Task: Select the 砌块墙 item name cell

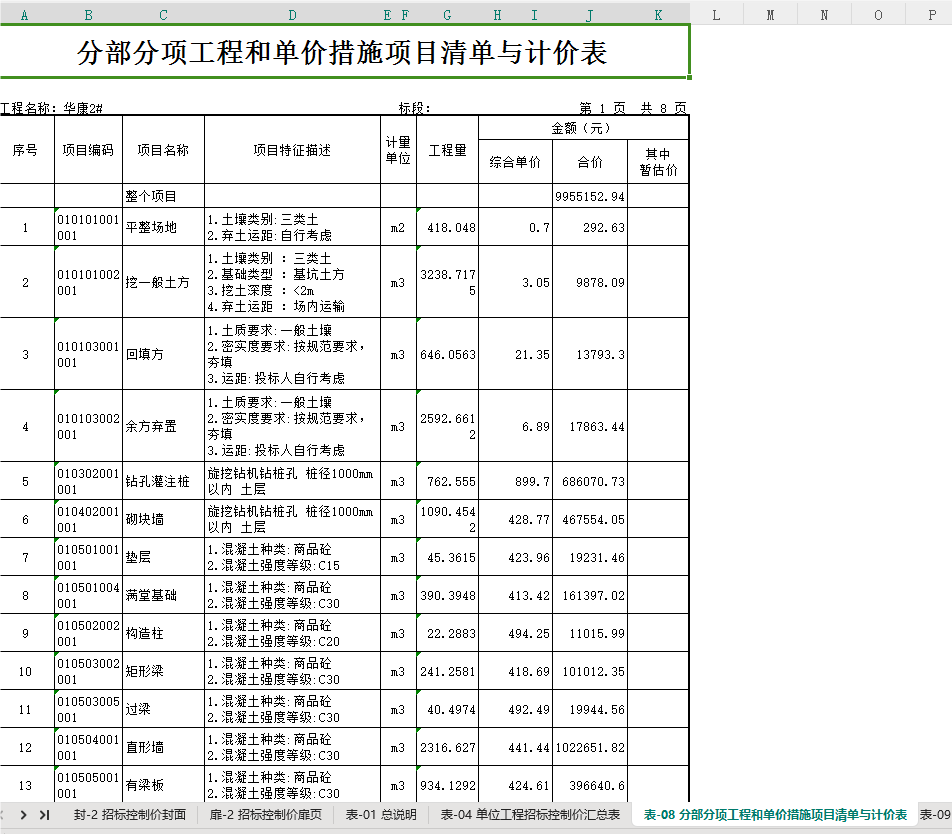Action: pos(163,519)
